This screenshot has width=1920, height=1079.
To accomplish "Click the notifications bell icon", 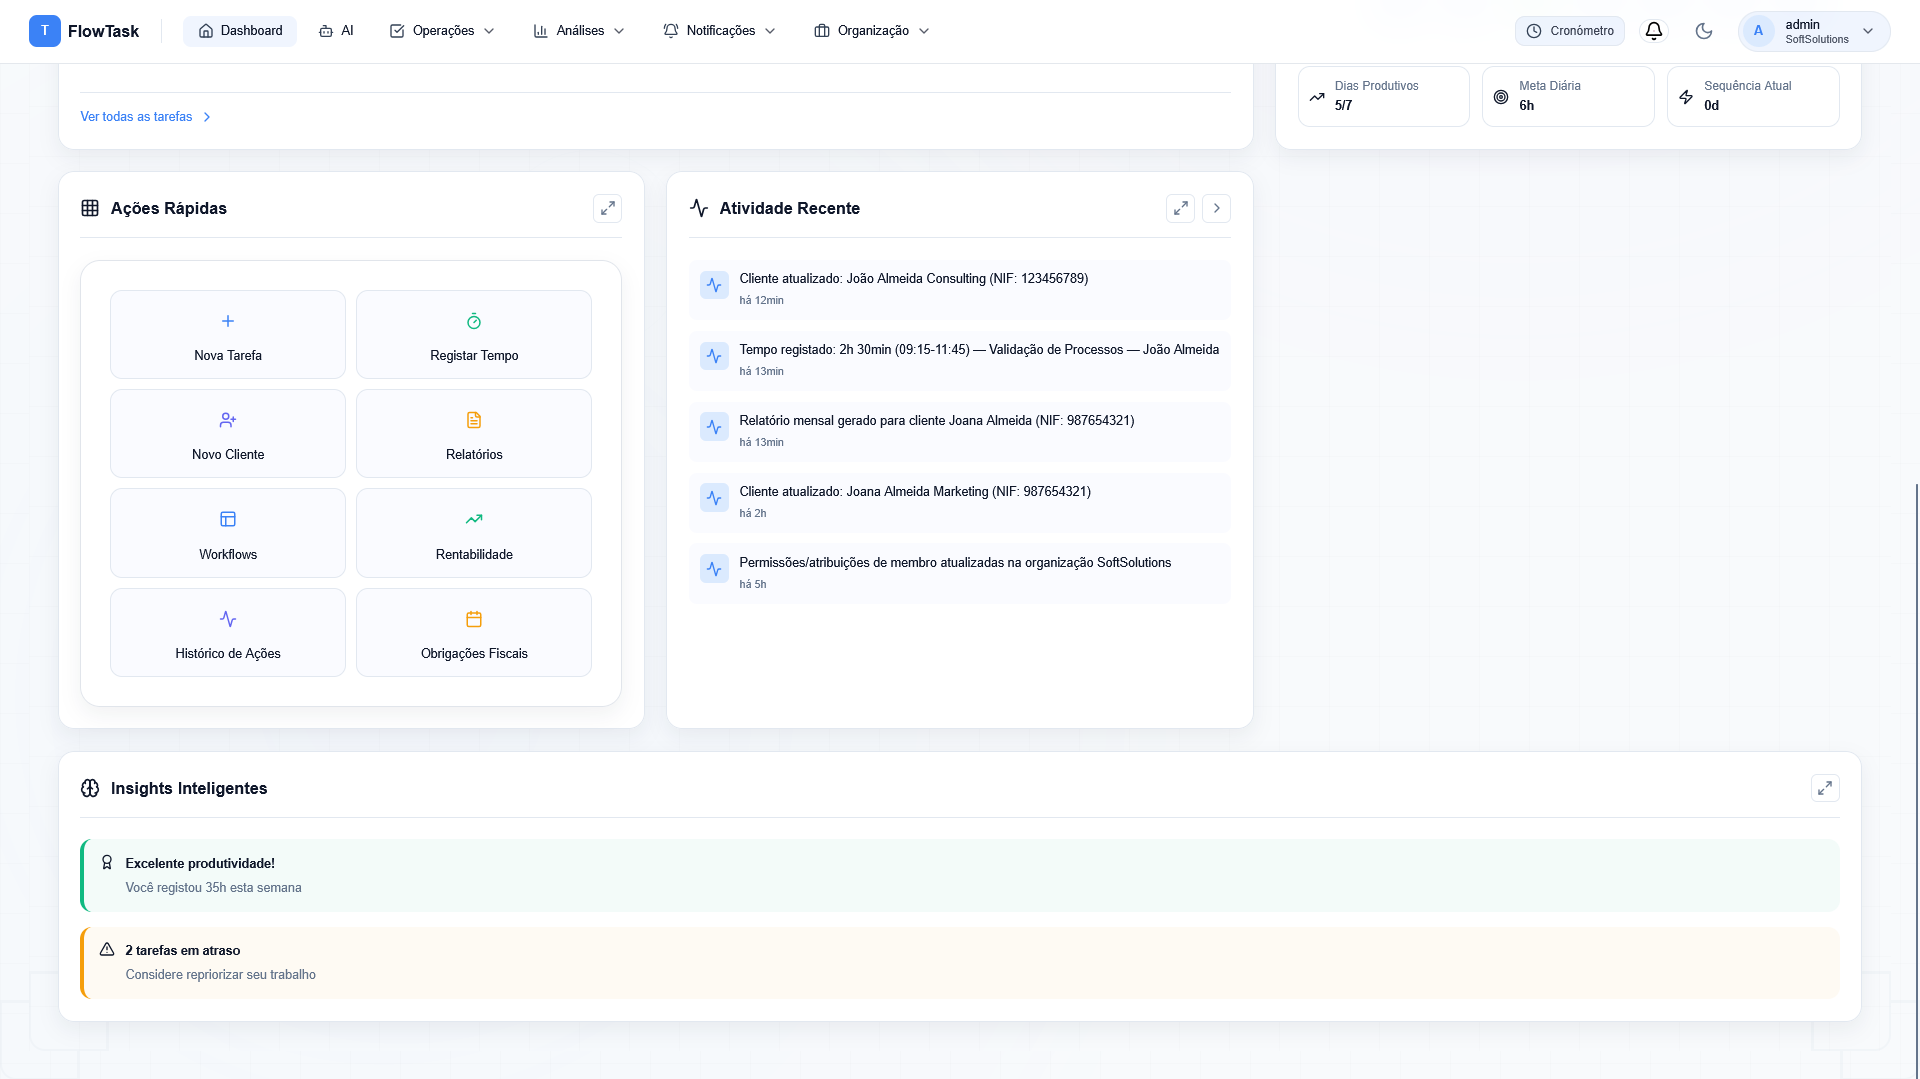I will (x=1654, y=31).
